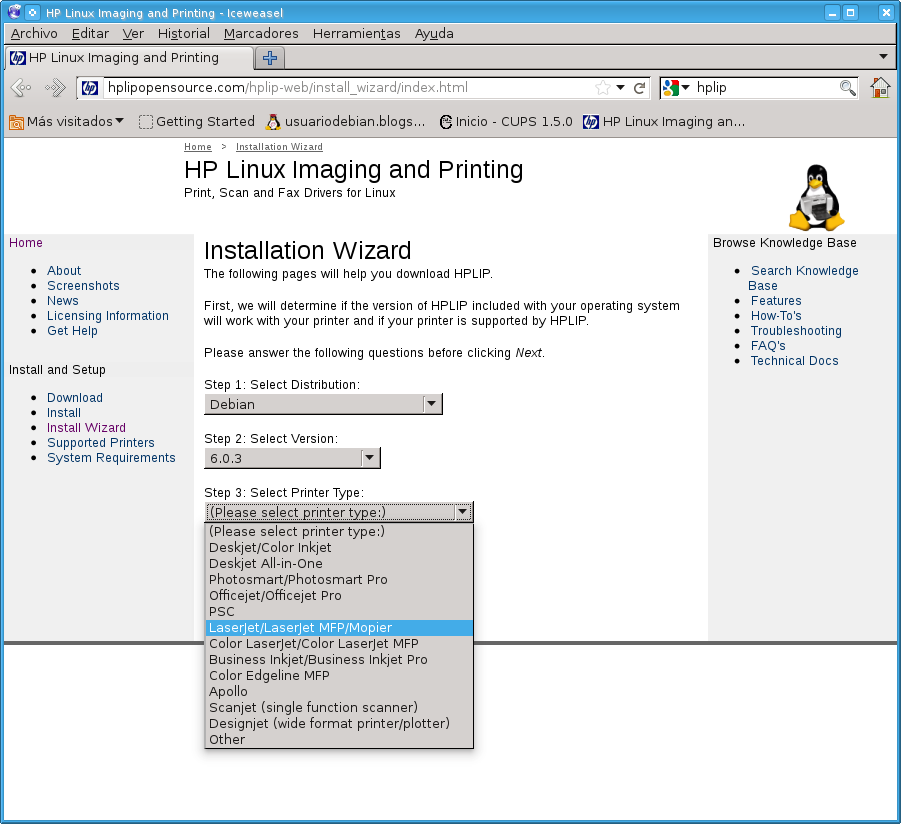Open the Install Wizard sidebar link
The image size is (901, 824).
[86, 428]
